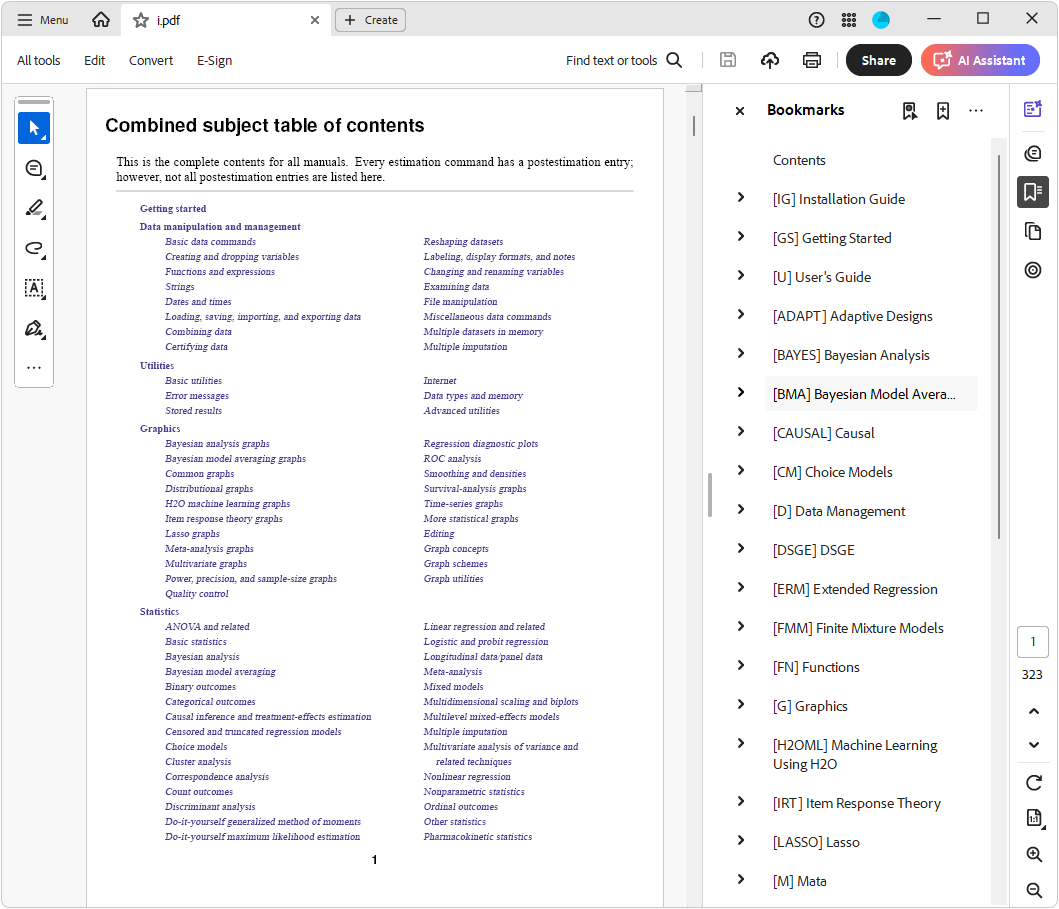
Task: Click the document vertical scrollbar thumb
Action: pyautogui.click(x=694, y=126)
